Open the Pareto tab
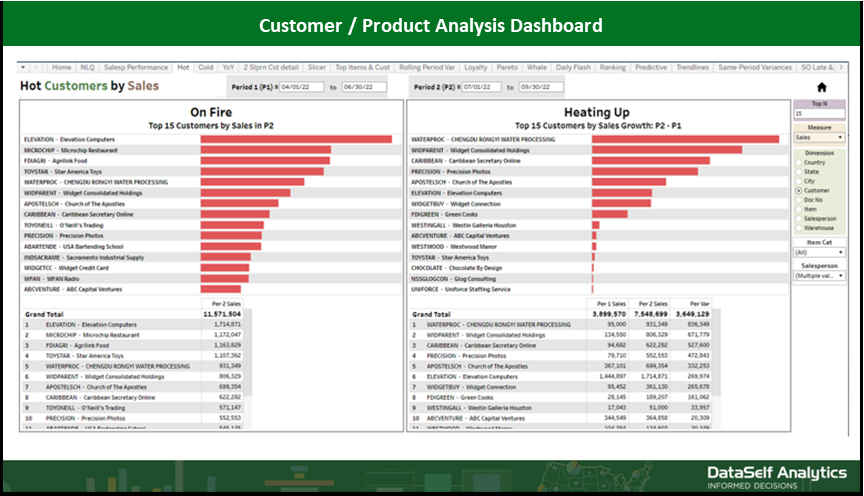This screenshot has width=864, height=496. [507, 67]
